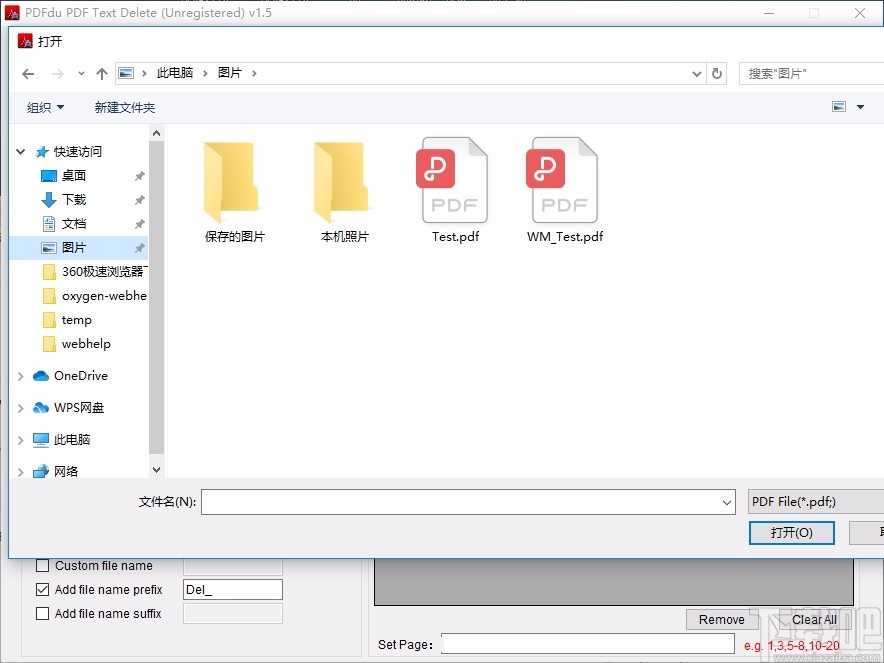Select the Test.pdf file icon

coord(453,180)
